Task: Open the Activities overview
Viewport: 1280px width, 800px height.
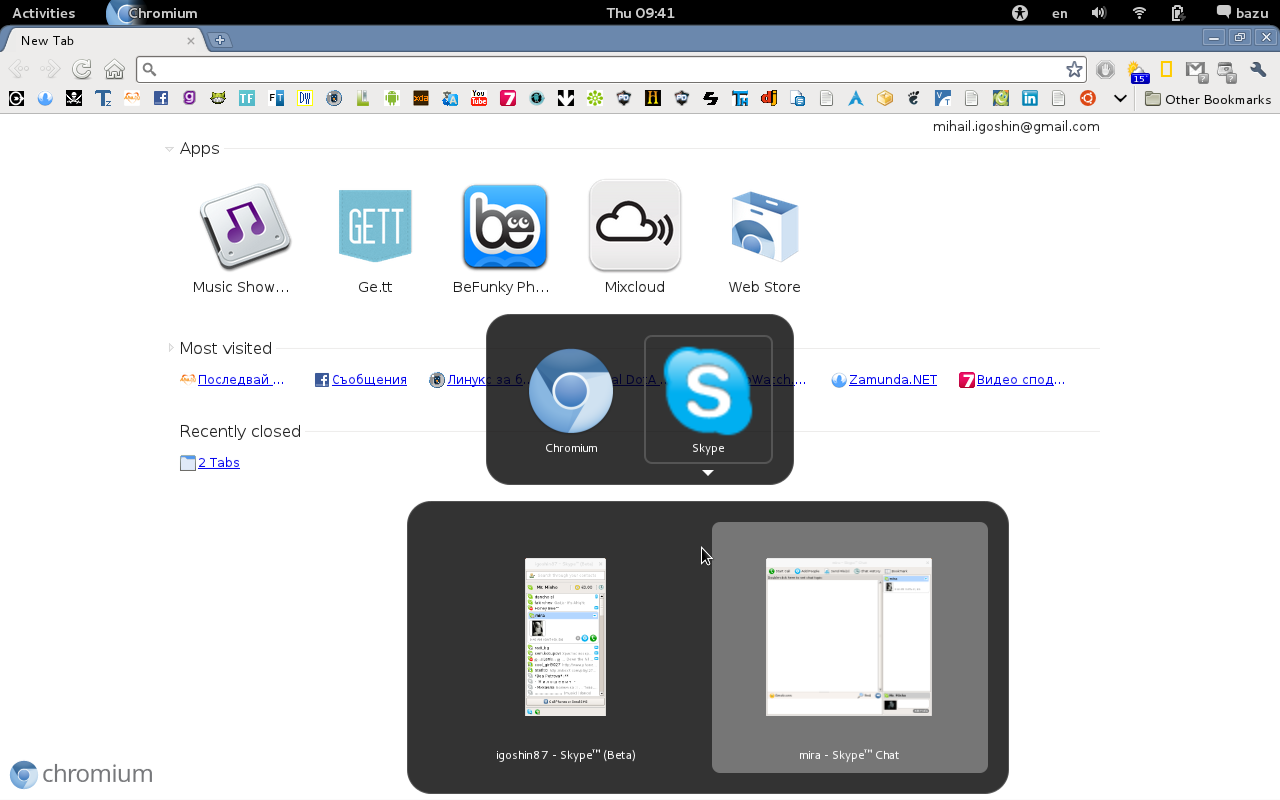Action: (43, 13)
